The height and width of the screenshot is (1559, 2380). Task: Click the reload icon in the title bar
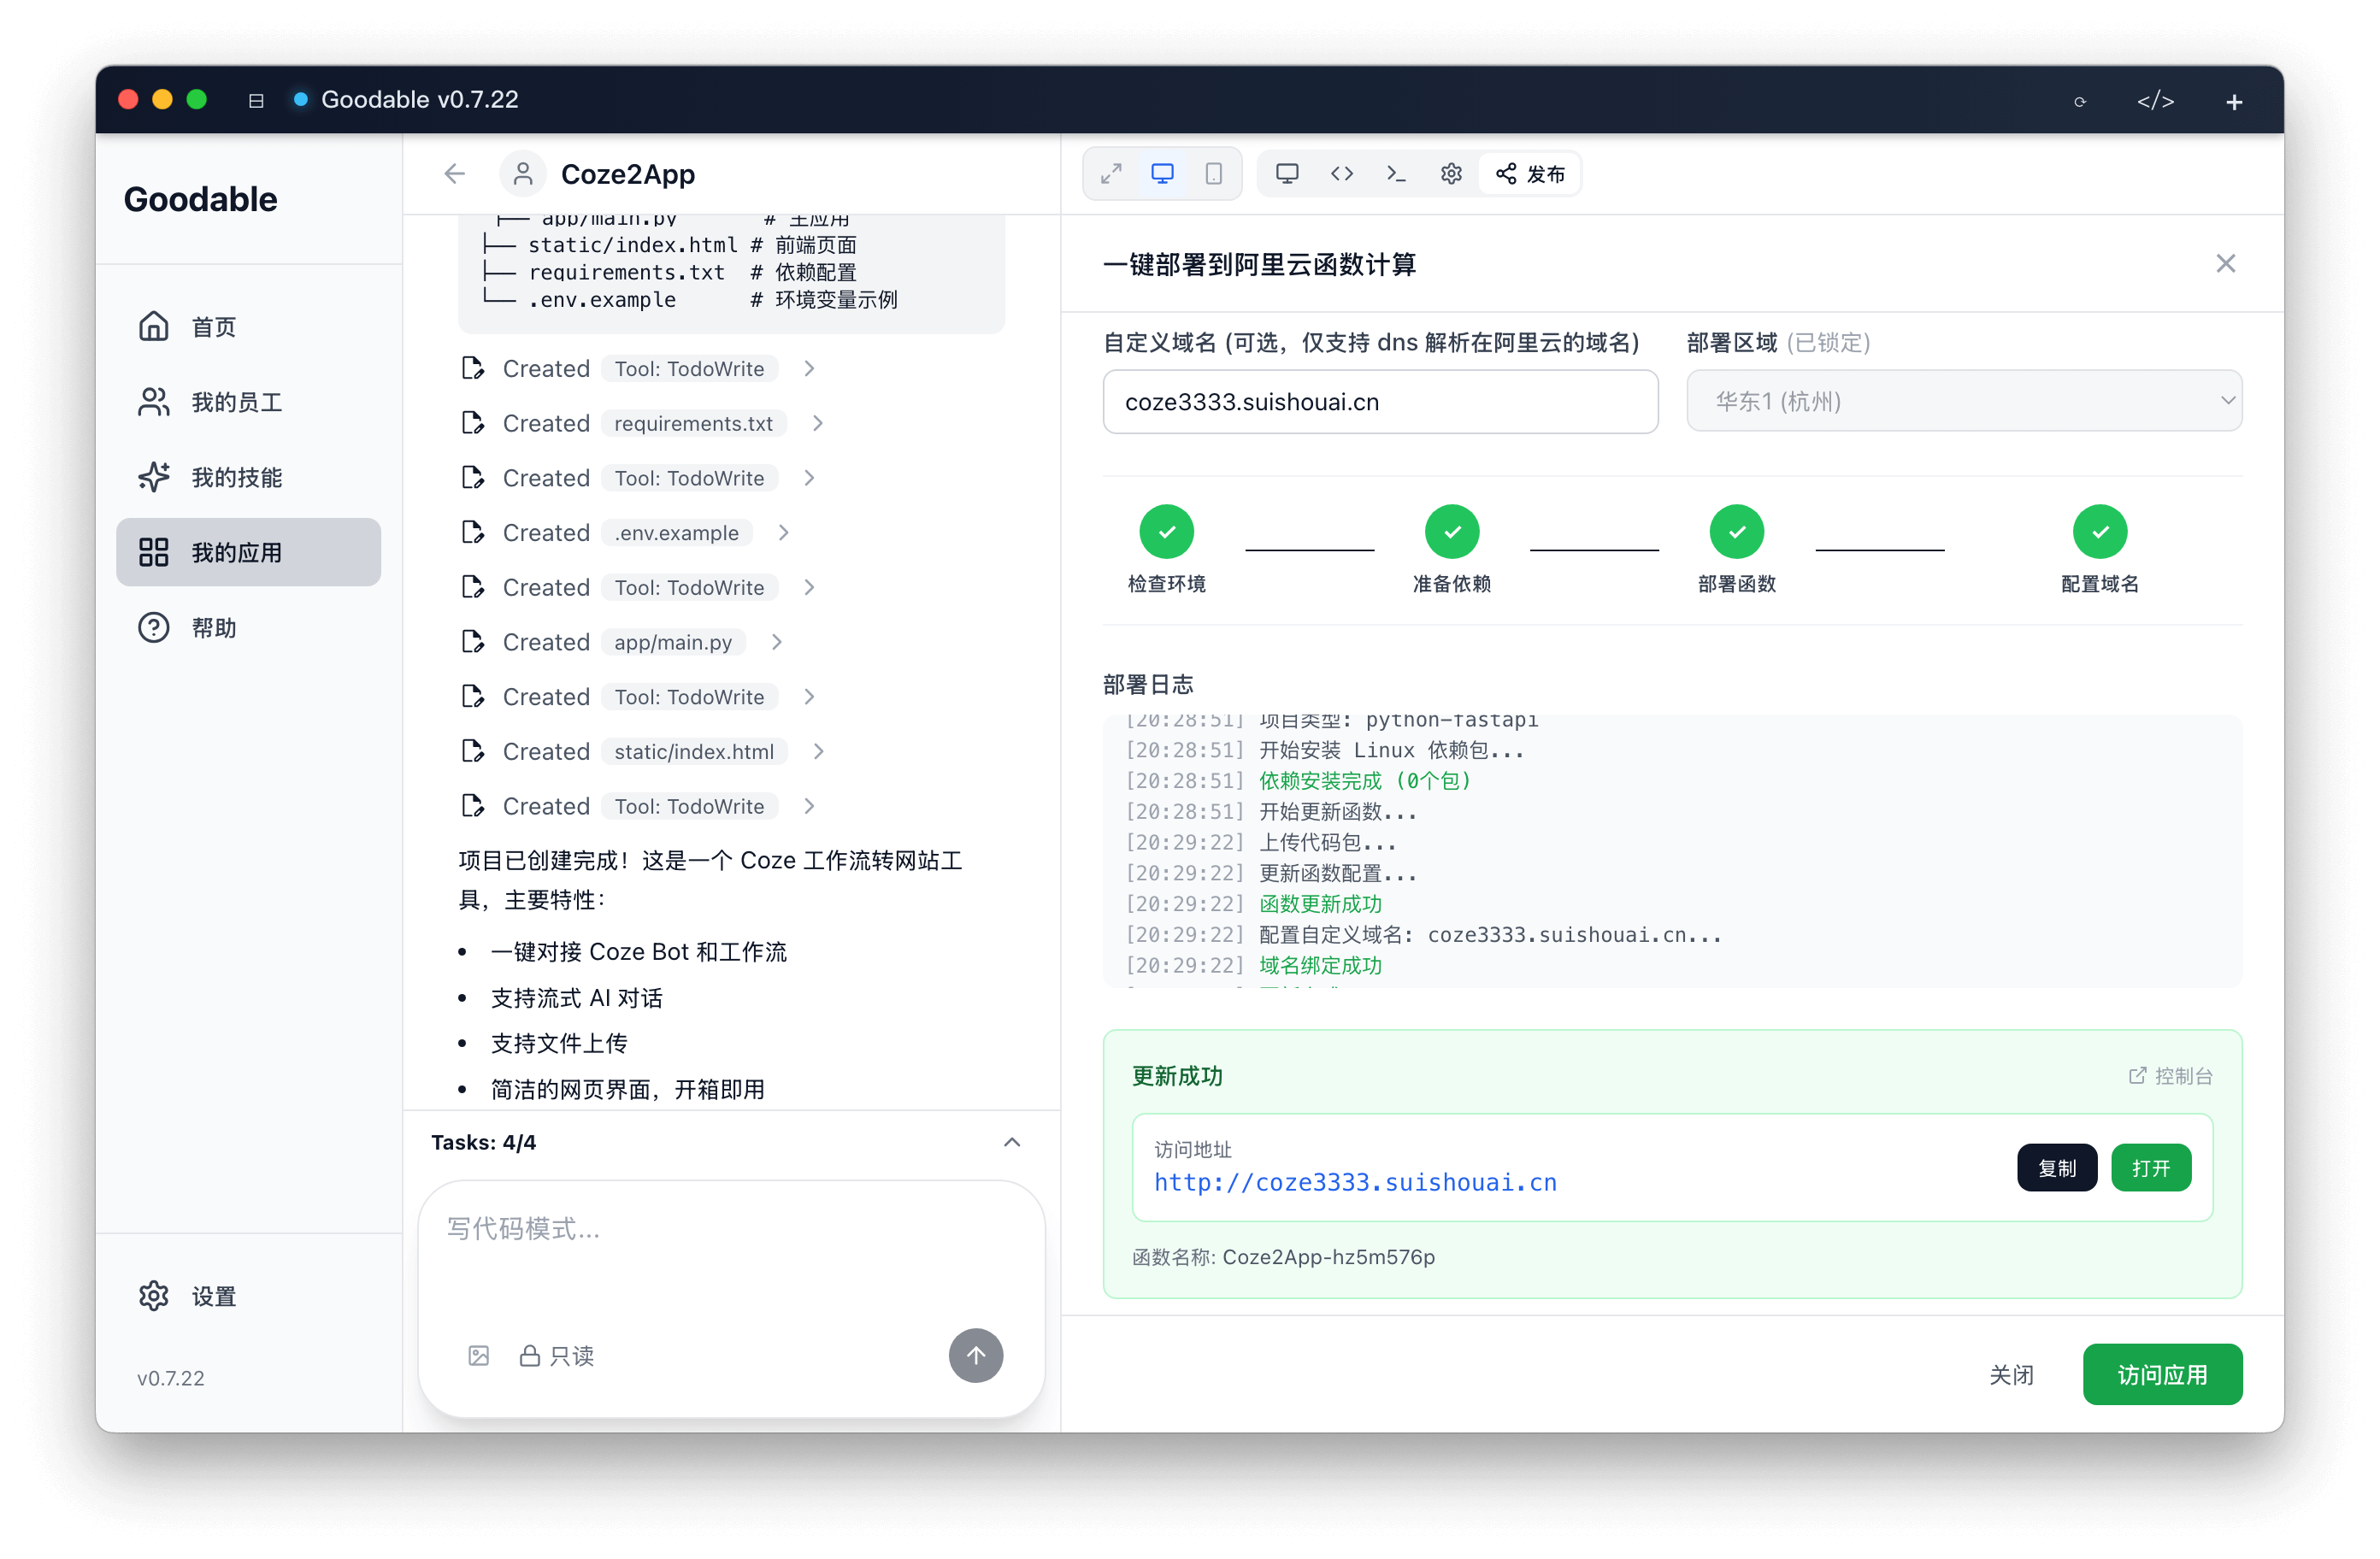click(2081, 100)
